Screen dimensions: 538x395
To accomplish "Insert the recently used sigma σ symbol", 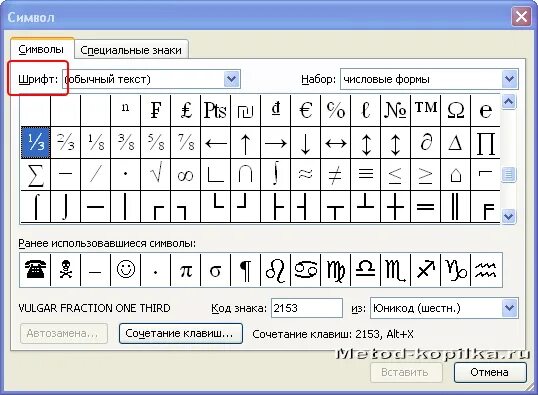I will click(x=216, y=270).
